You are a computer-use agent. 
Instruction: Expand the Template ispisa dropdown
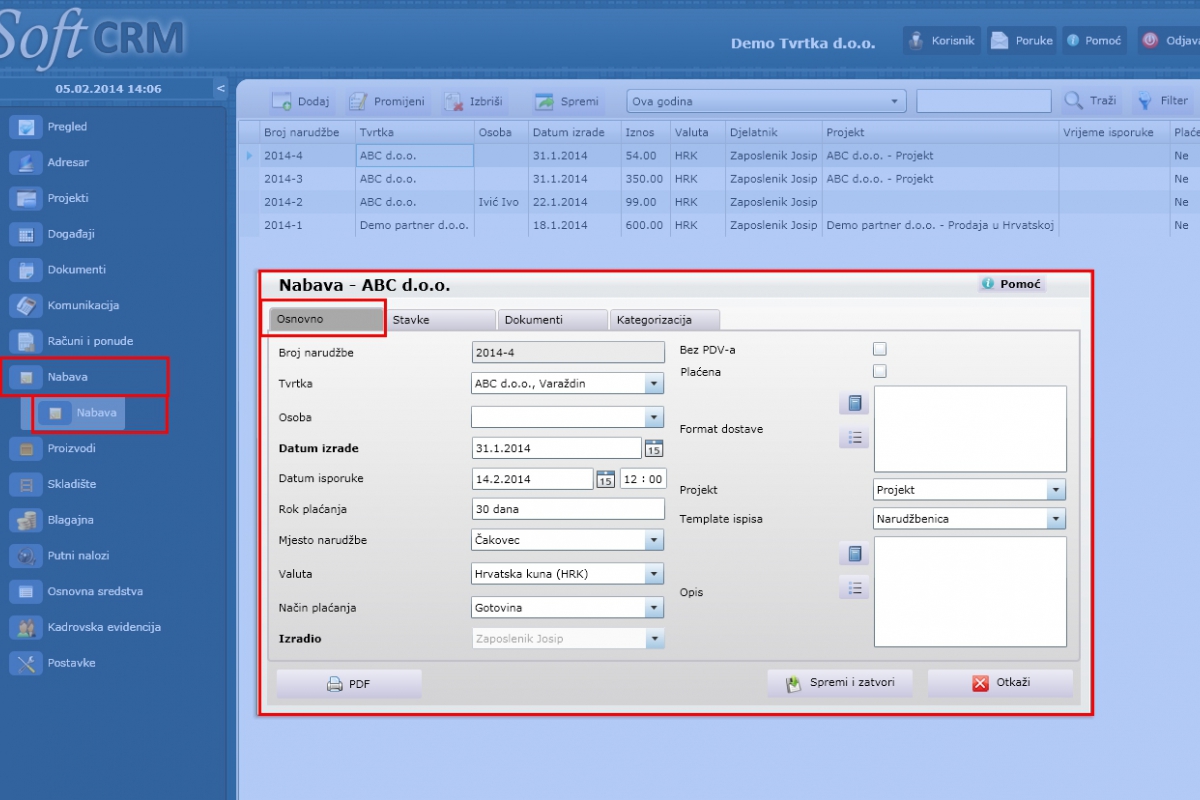click(1056, 519)
